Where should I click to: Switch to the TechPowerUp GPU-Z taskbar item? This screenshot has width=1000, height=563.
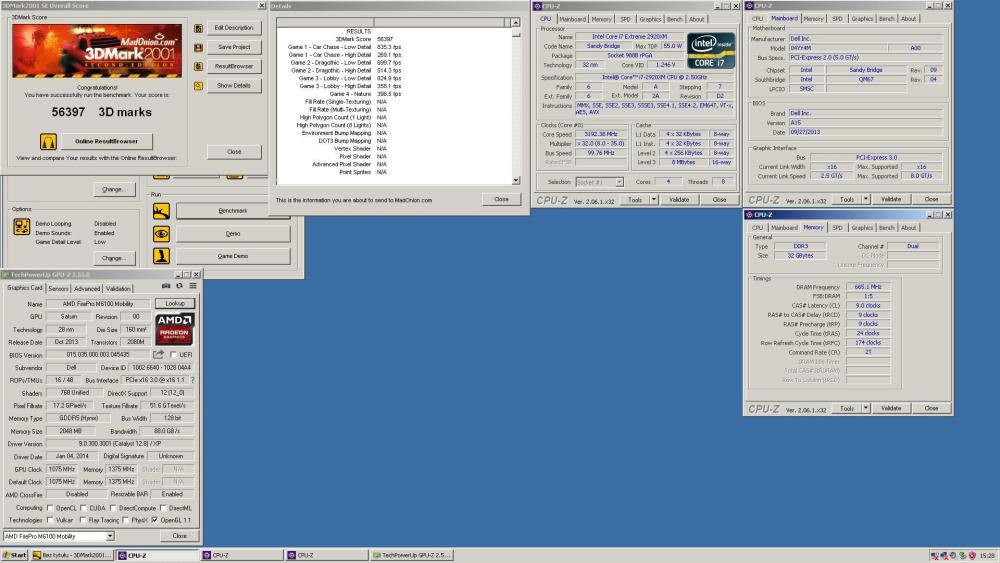coord(412,555)
